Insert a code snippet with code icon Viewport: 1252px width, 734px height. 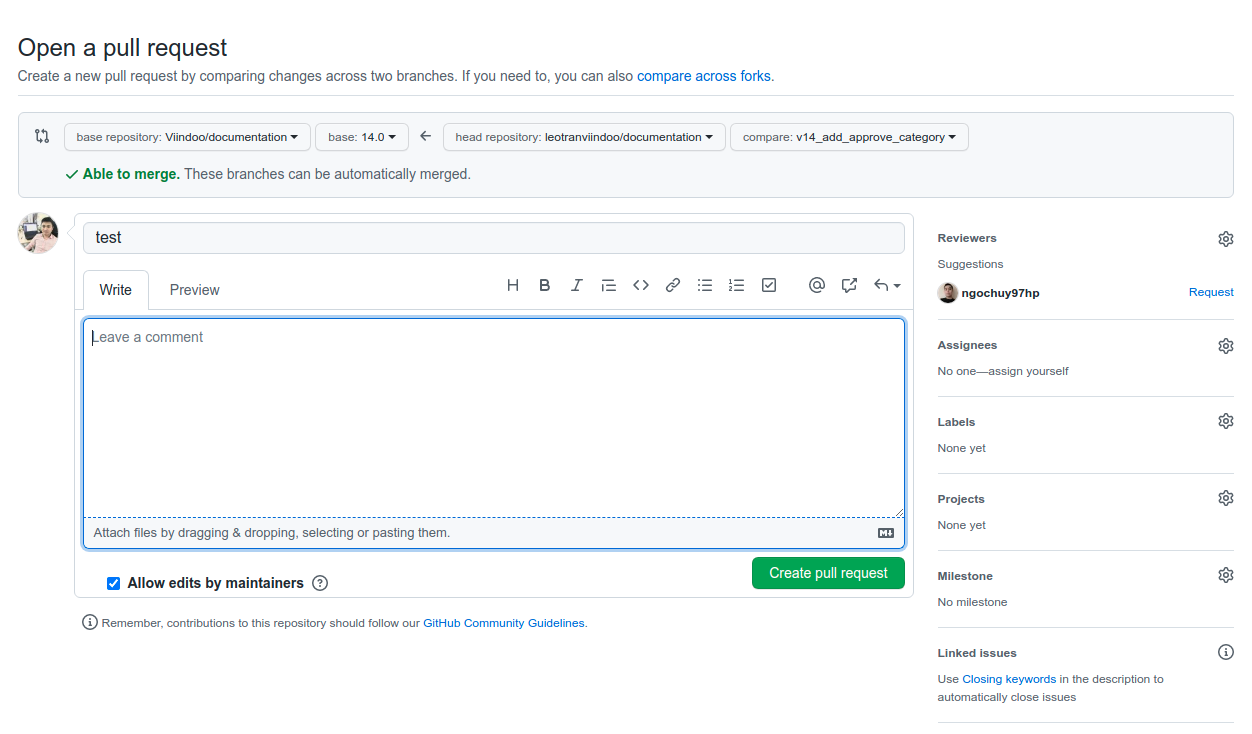(x=641, y=285)
